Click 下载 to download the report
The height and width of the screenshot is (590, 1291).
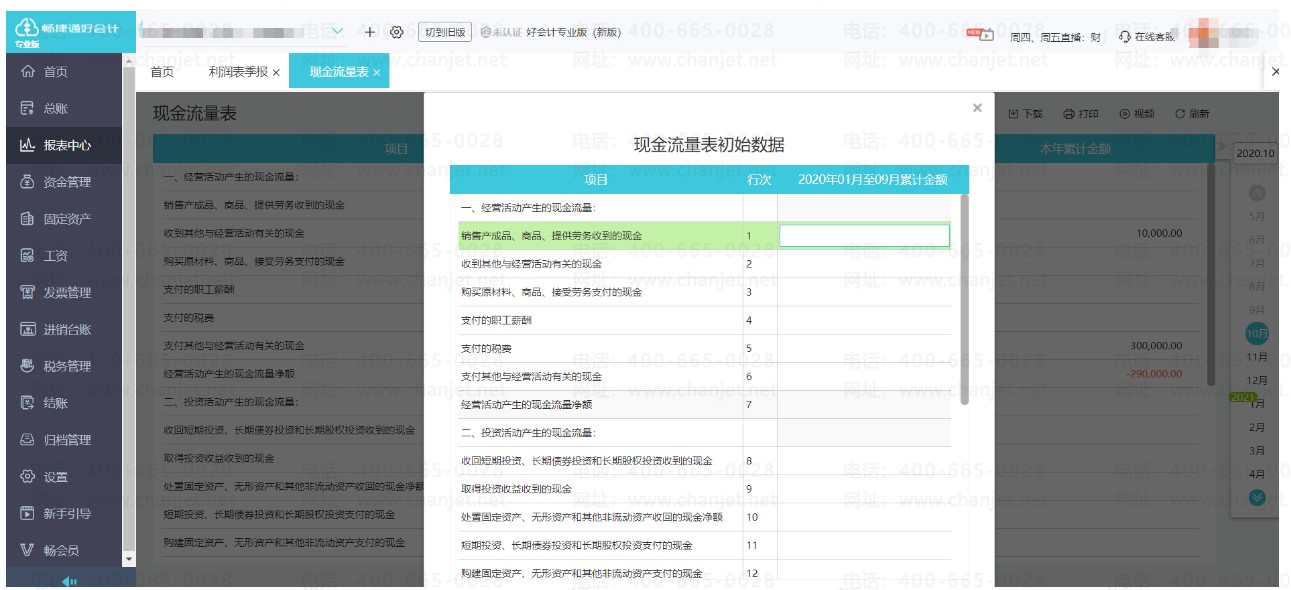[x=1025, y=114]
